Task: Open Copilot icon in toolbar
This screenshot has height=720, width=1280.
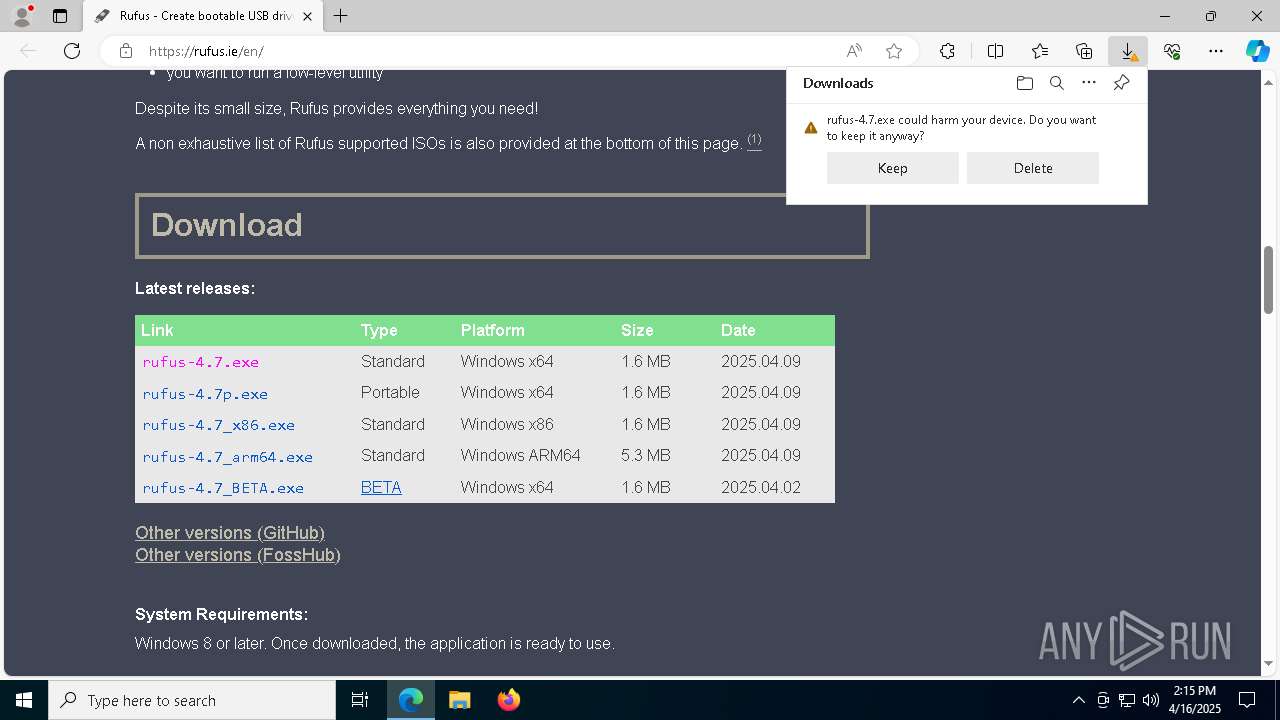Action: point(1258,51)
